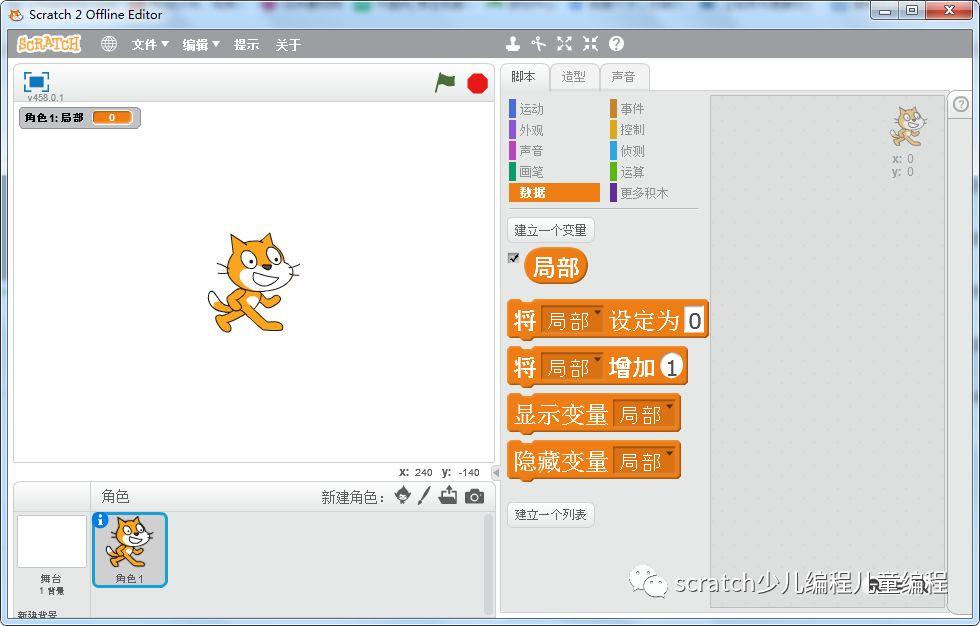Stop all scripts with red stop sign
This screenshot has height=626, width=980.
pyautogui.click(x=478, y=83)
